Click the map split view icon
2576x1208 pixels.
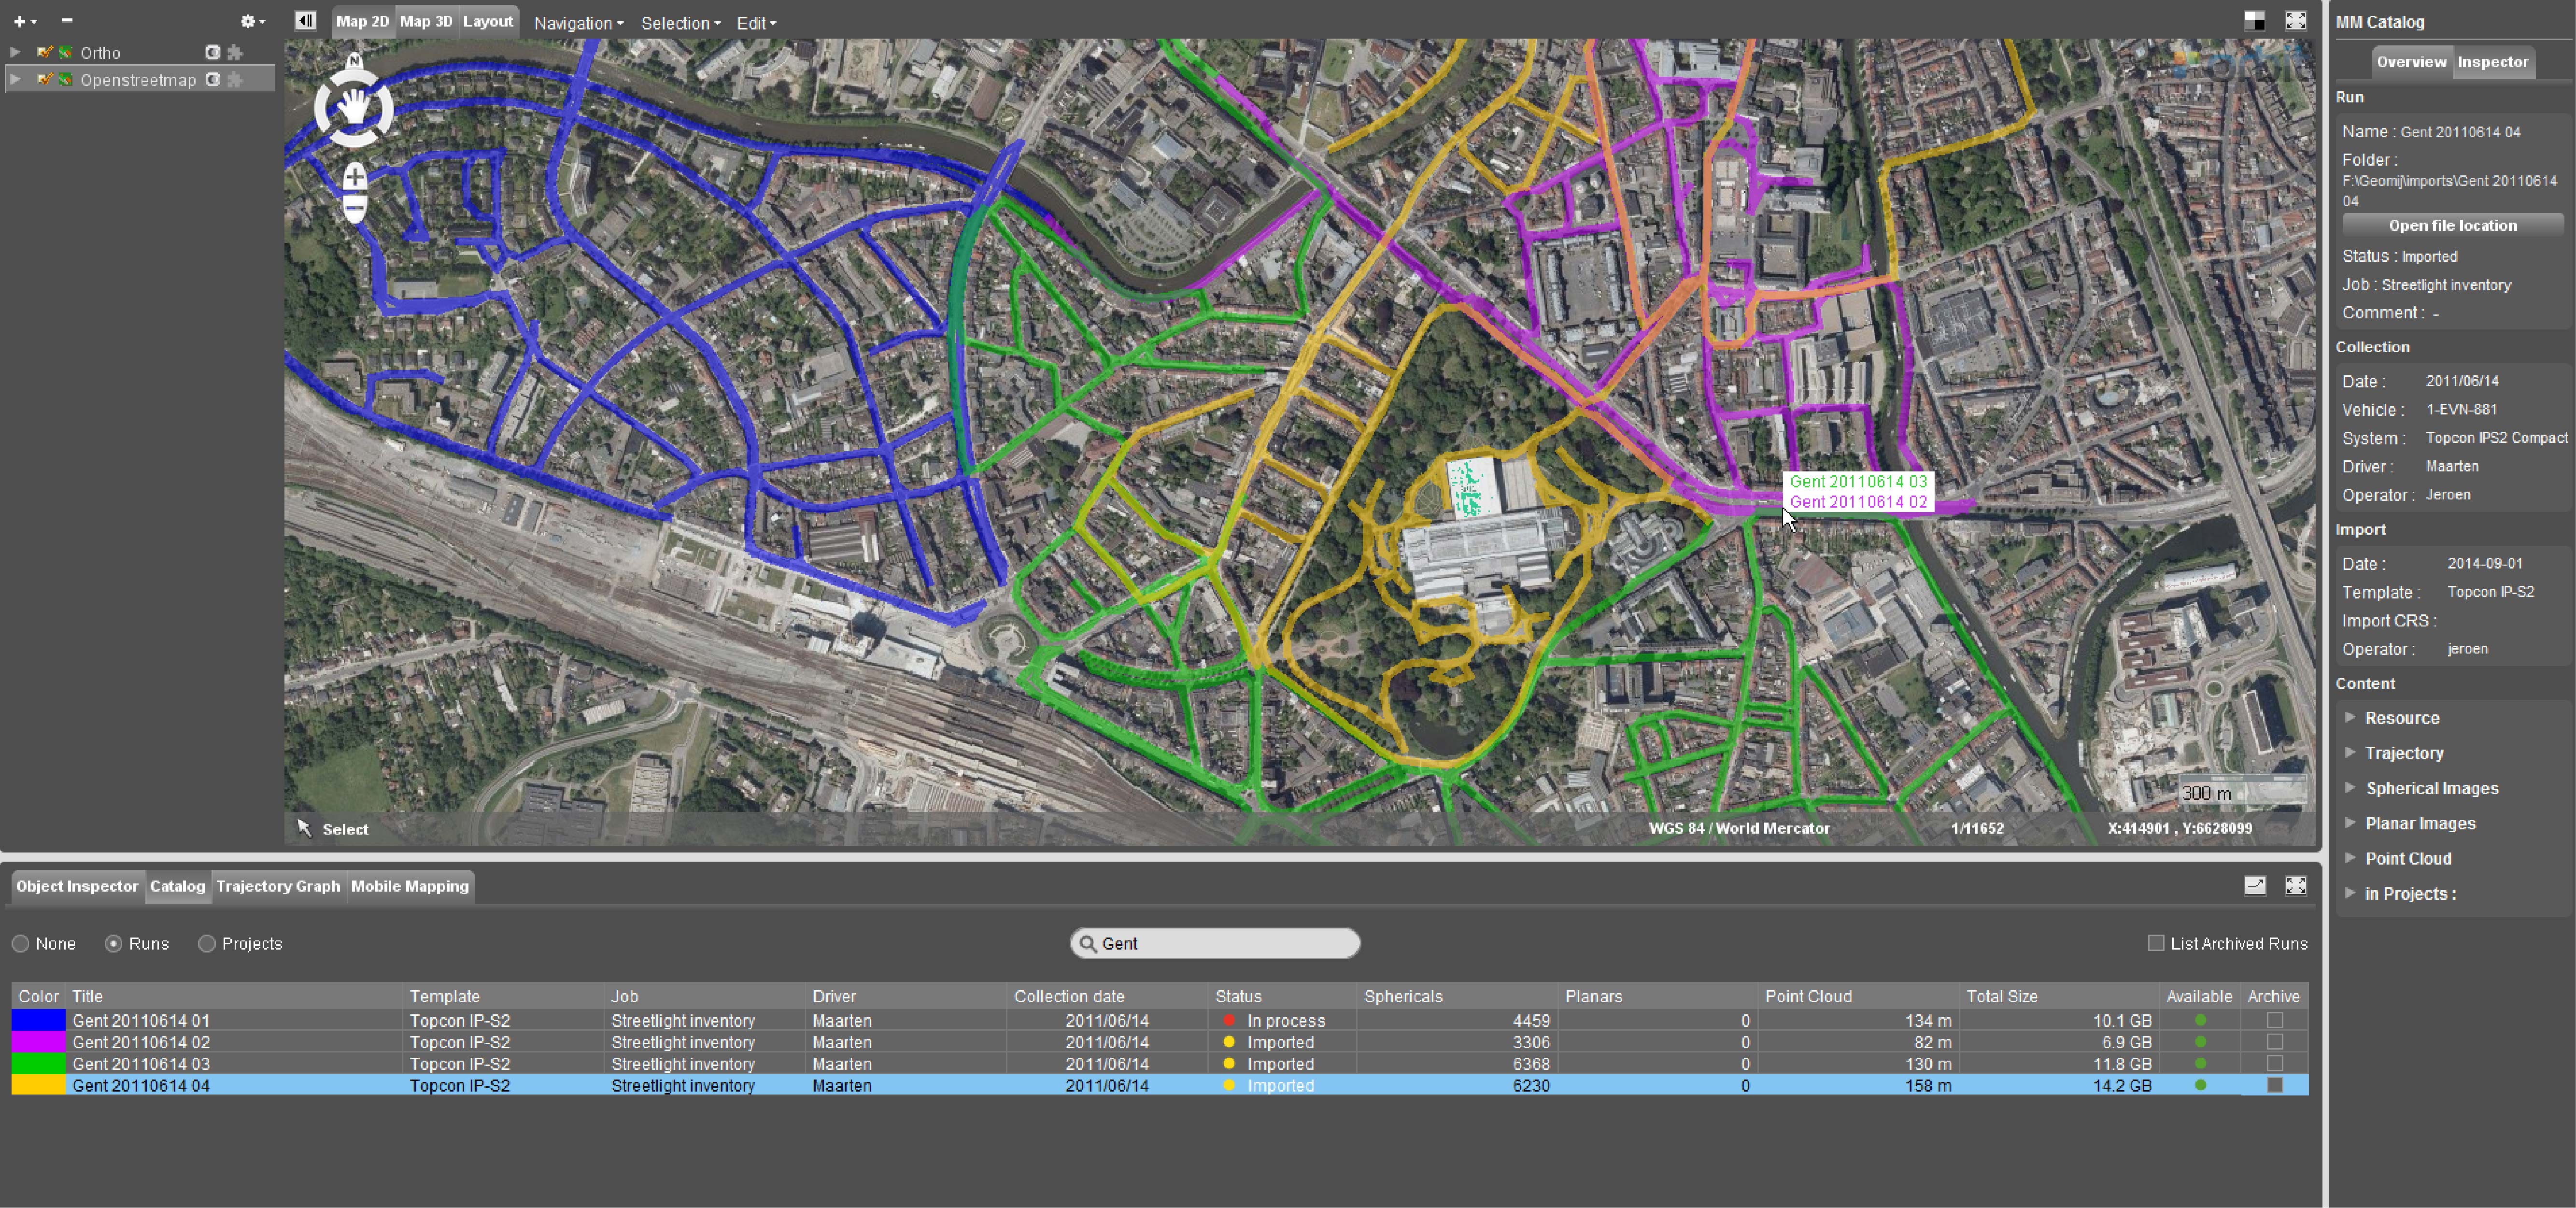pyautogui.click(x=2254, y=21)
